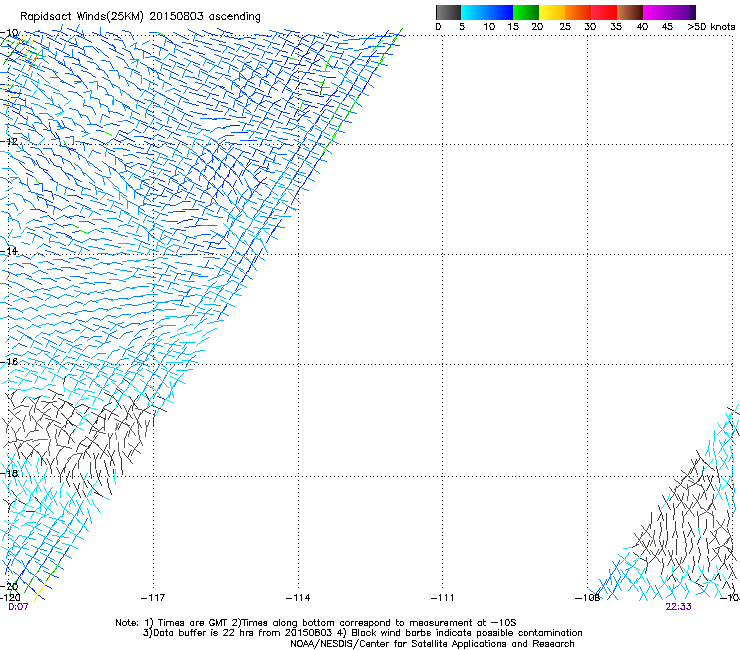
Task: Click the cyan-blue 5-15 knots legend segment
Action: [x=487, y=12]
